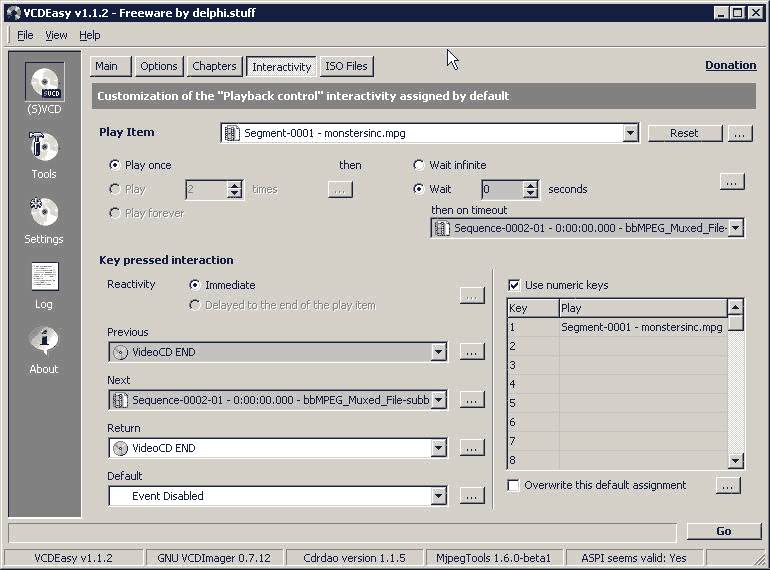Click the ASPI seems valid status entry

click(633, 558)
